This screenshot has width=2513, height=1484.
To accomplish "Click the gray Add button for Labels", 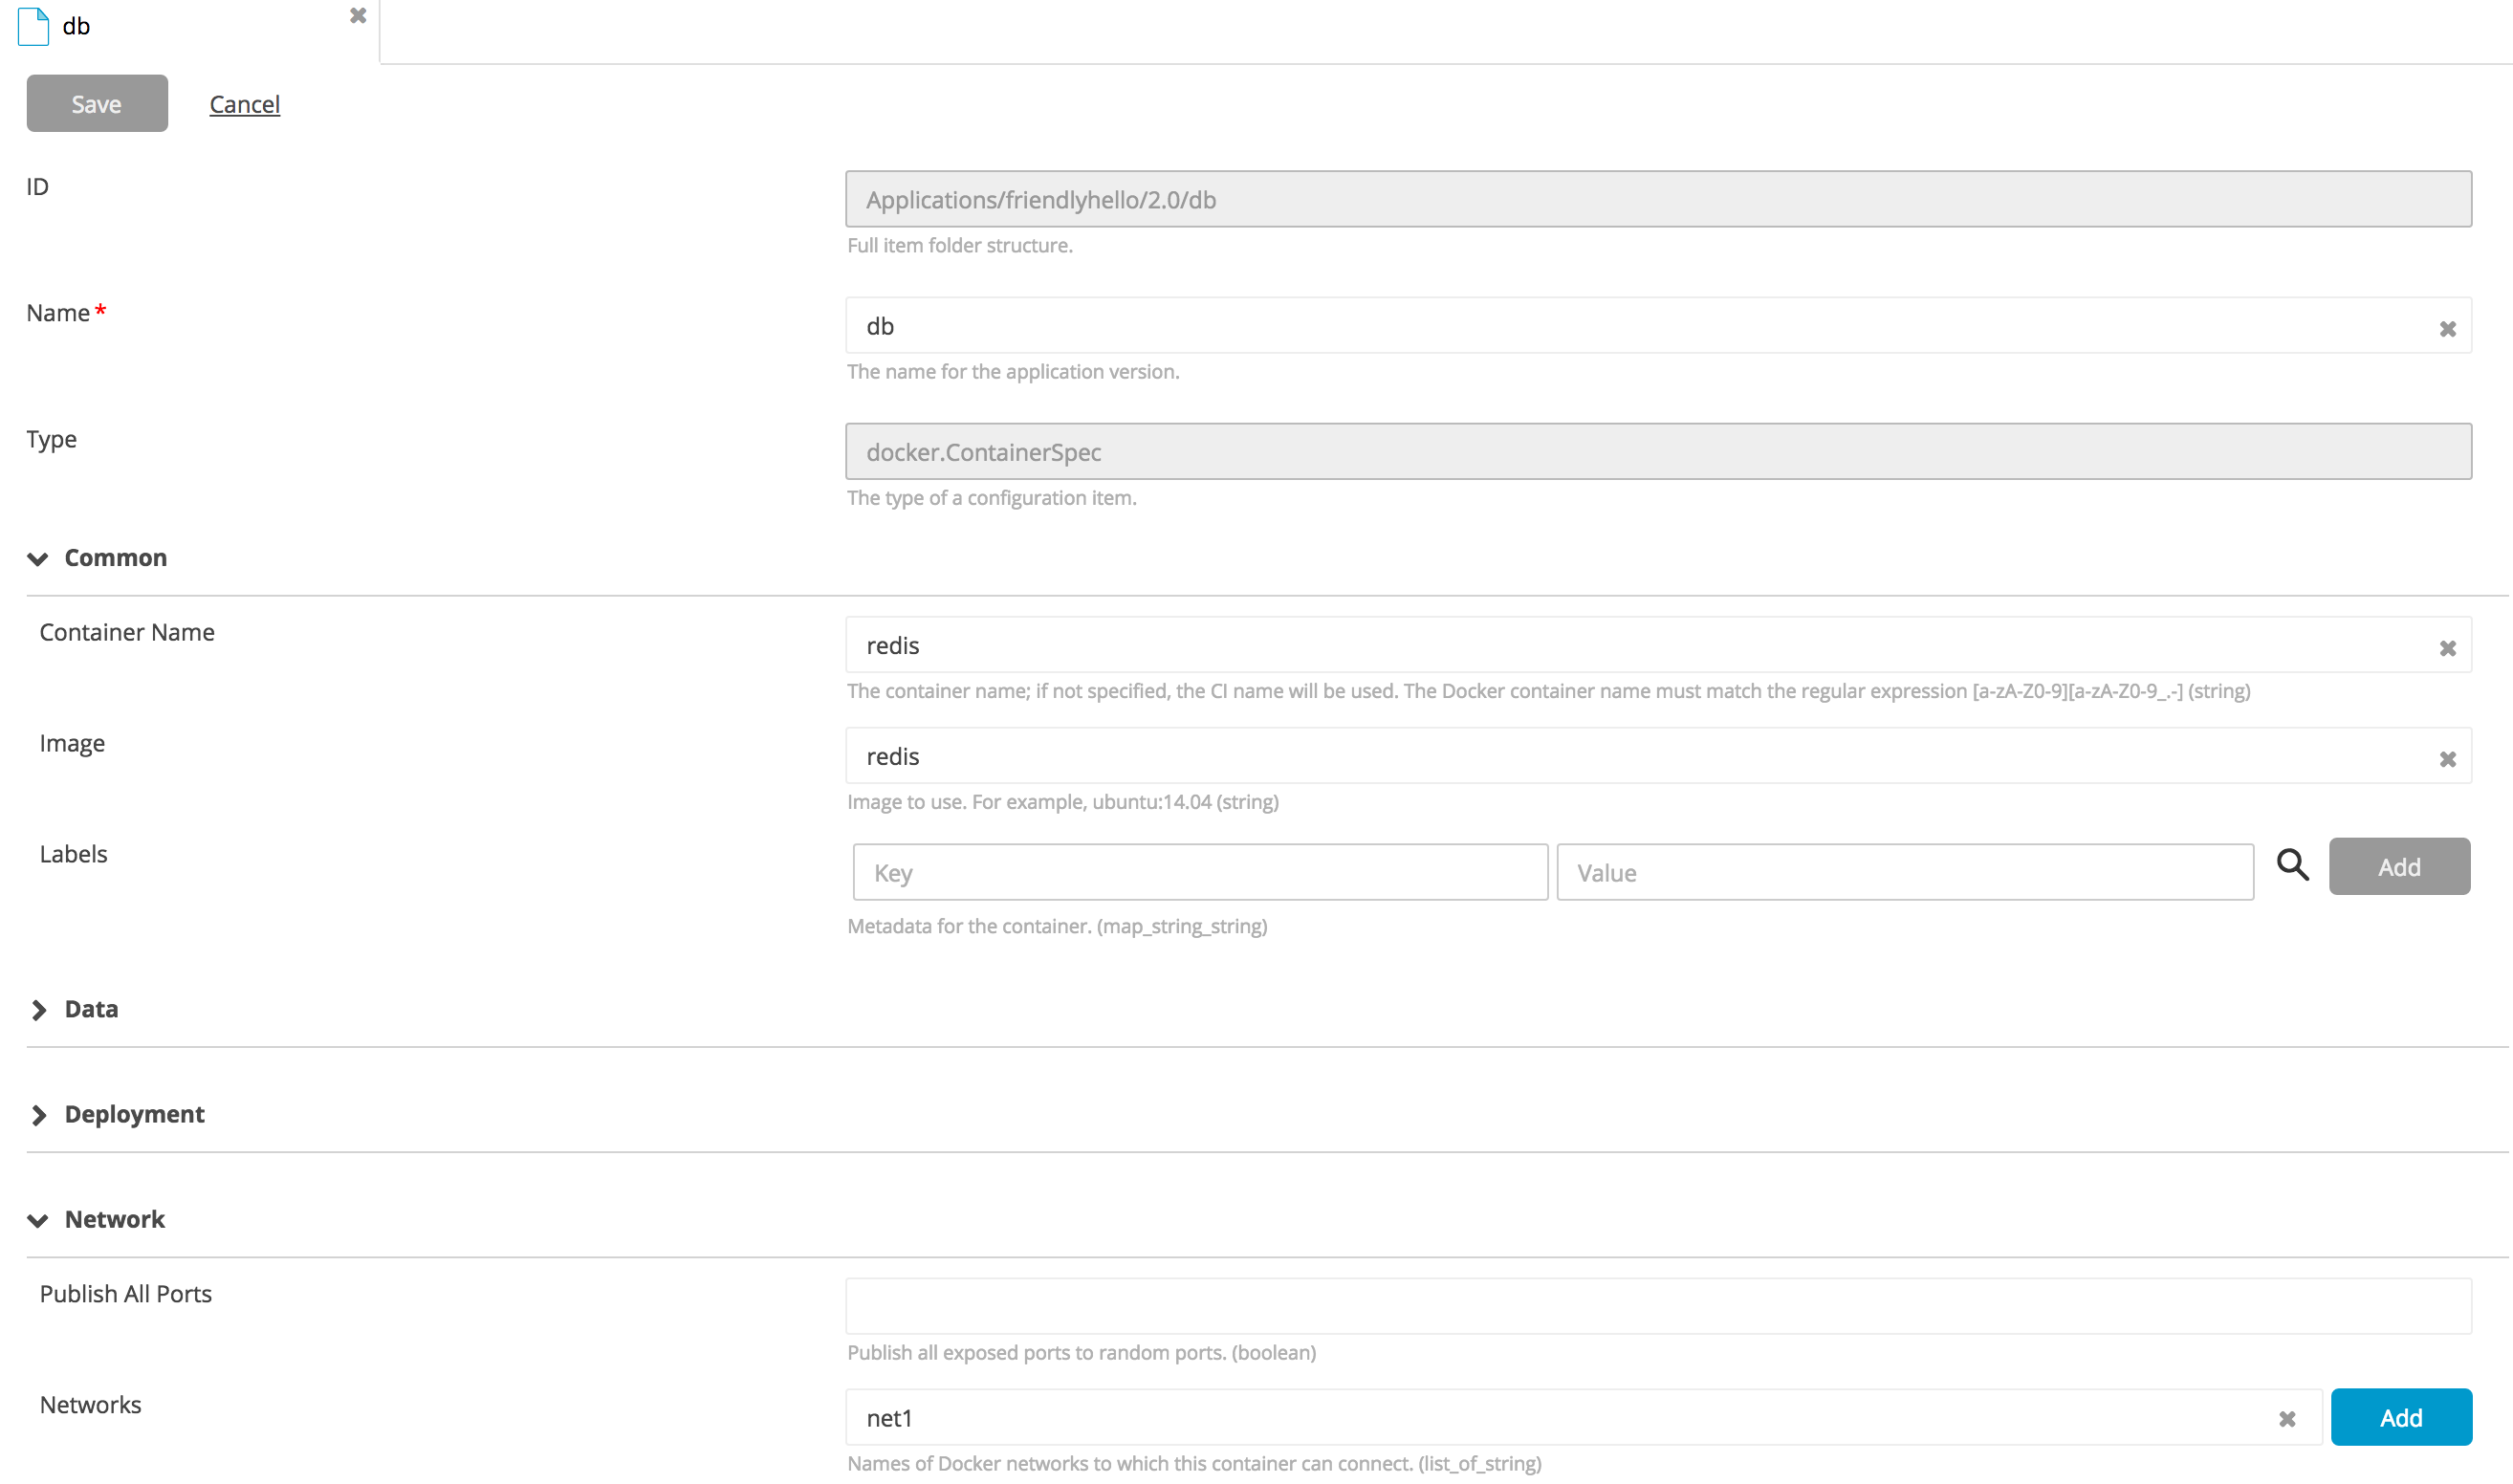I will (2398, 866).
